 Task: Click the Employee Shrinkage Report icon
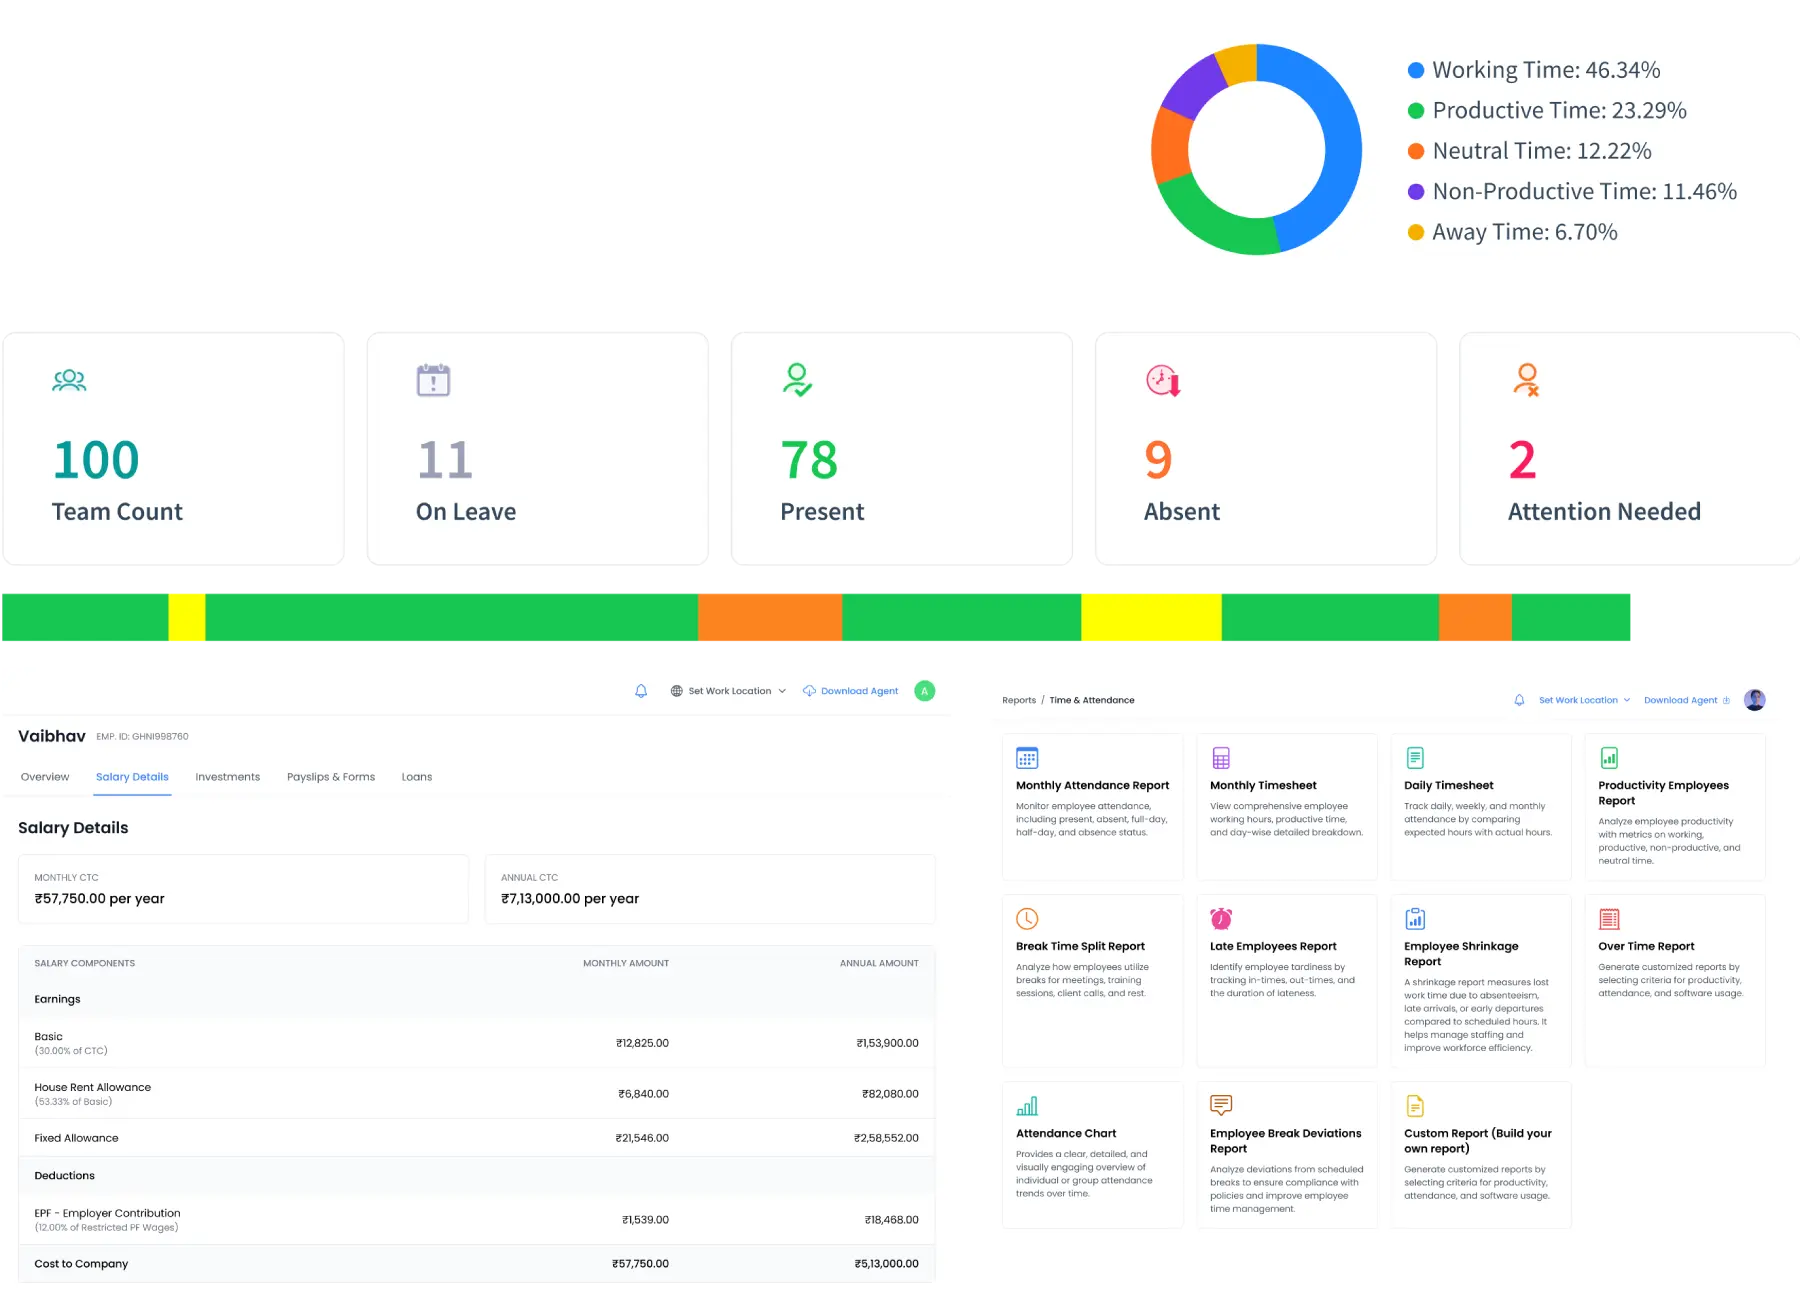pyautogui.click(x=1416, y=917)
